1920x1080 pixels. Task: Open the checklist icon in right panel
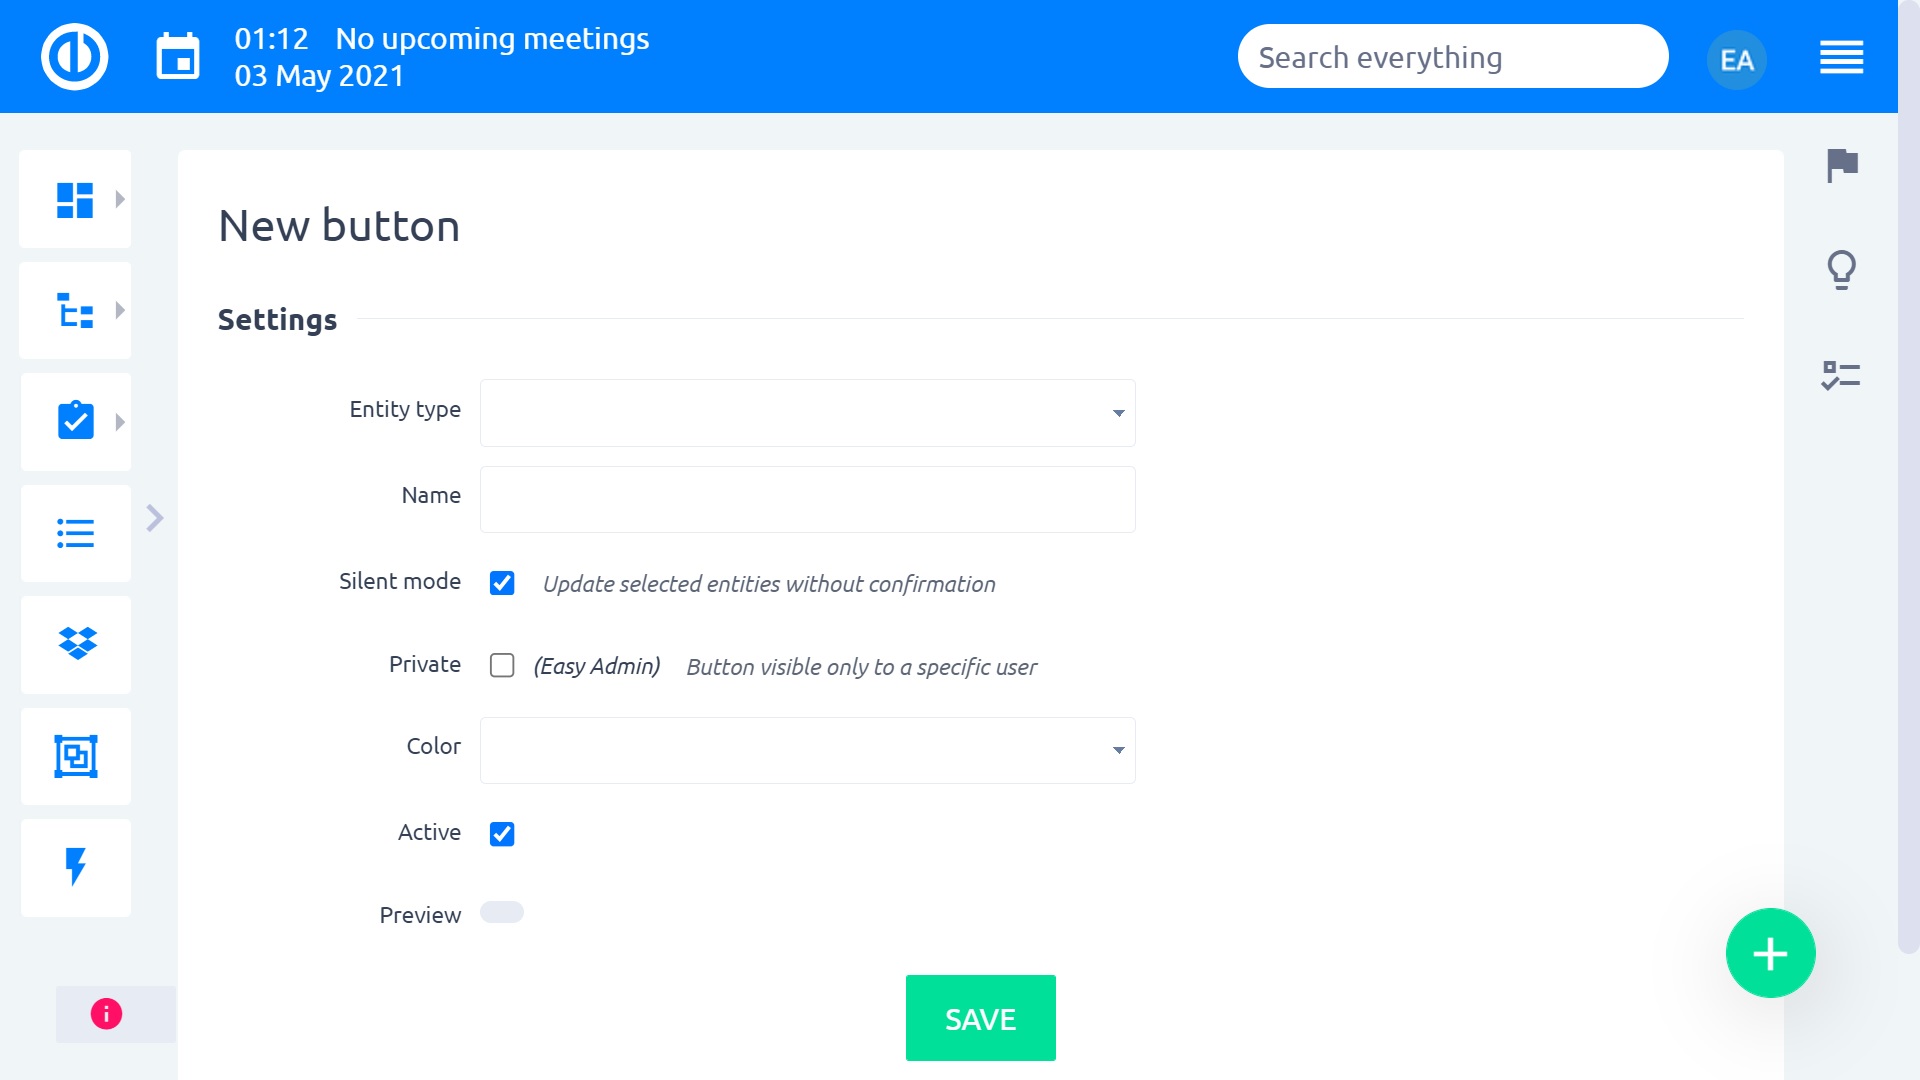tap(1841, 376)
